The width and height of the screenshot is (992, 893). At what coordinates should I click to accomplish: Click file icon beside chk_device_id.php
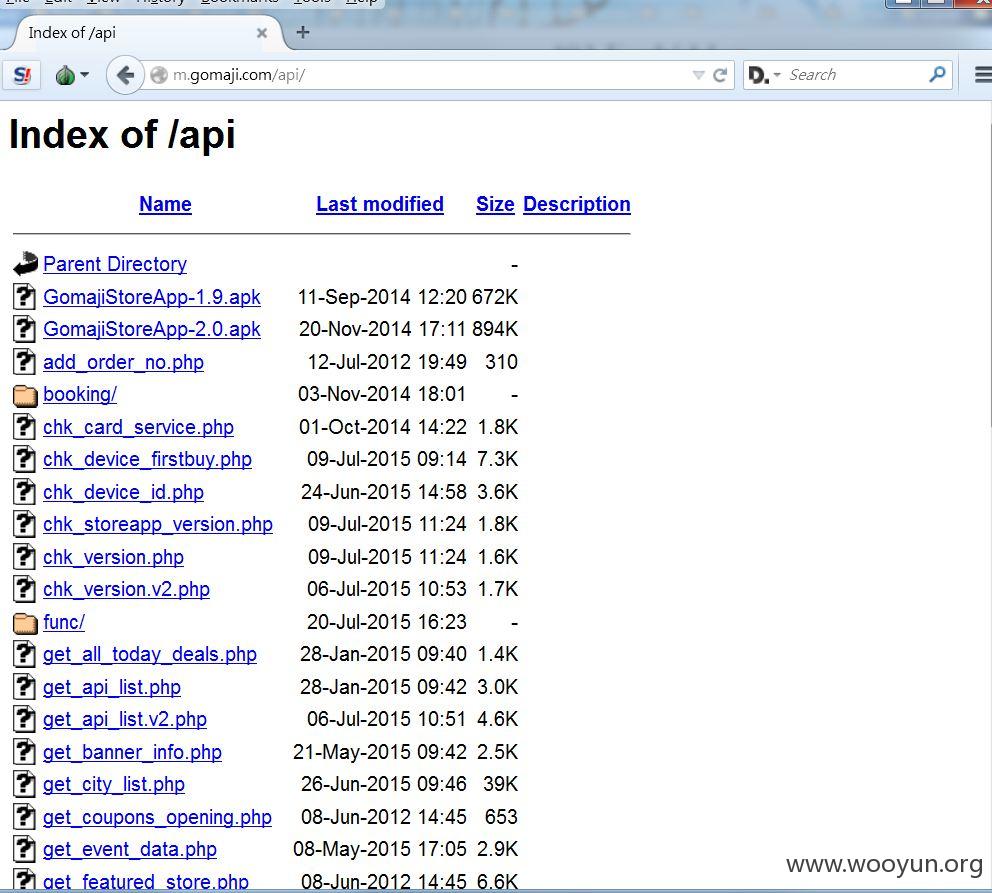[x=25, y=492]
